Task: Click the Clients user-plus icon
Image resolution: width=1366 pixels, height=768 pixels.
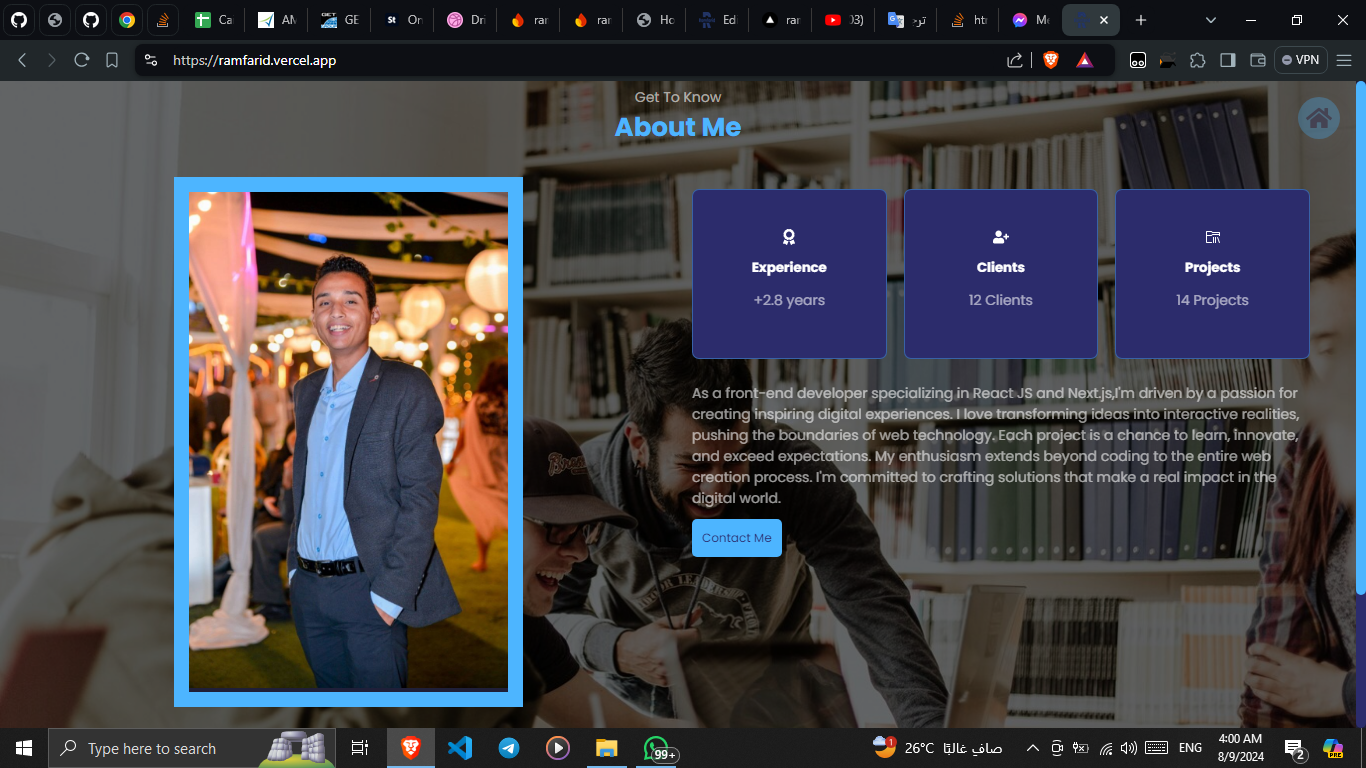Action: [x=1001, y=237]
